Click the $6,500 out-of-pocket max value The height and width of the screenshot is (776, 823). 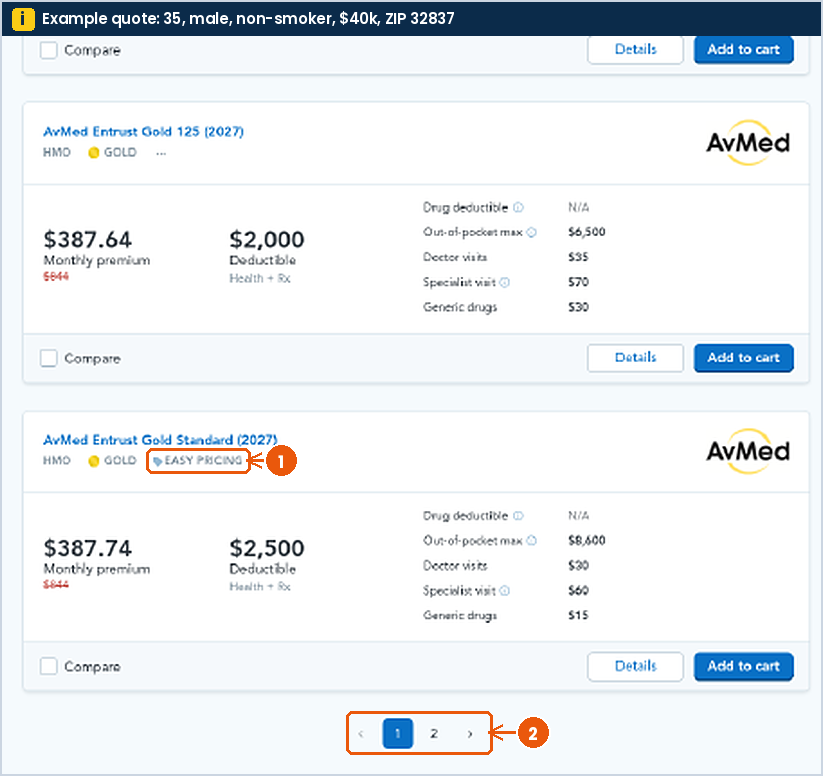[587, 232]
